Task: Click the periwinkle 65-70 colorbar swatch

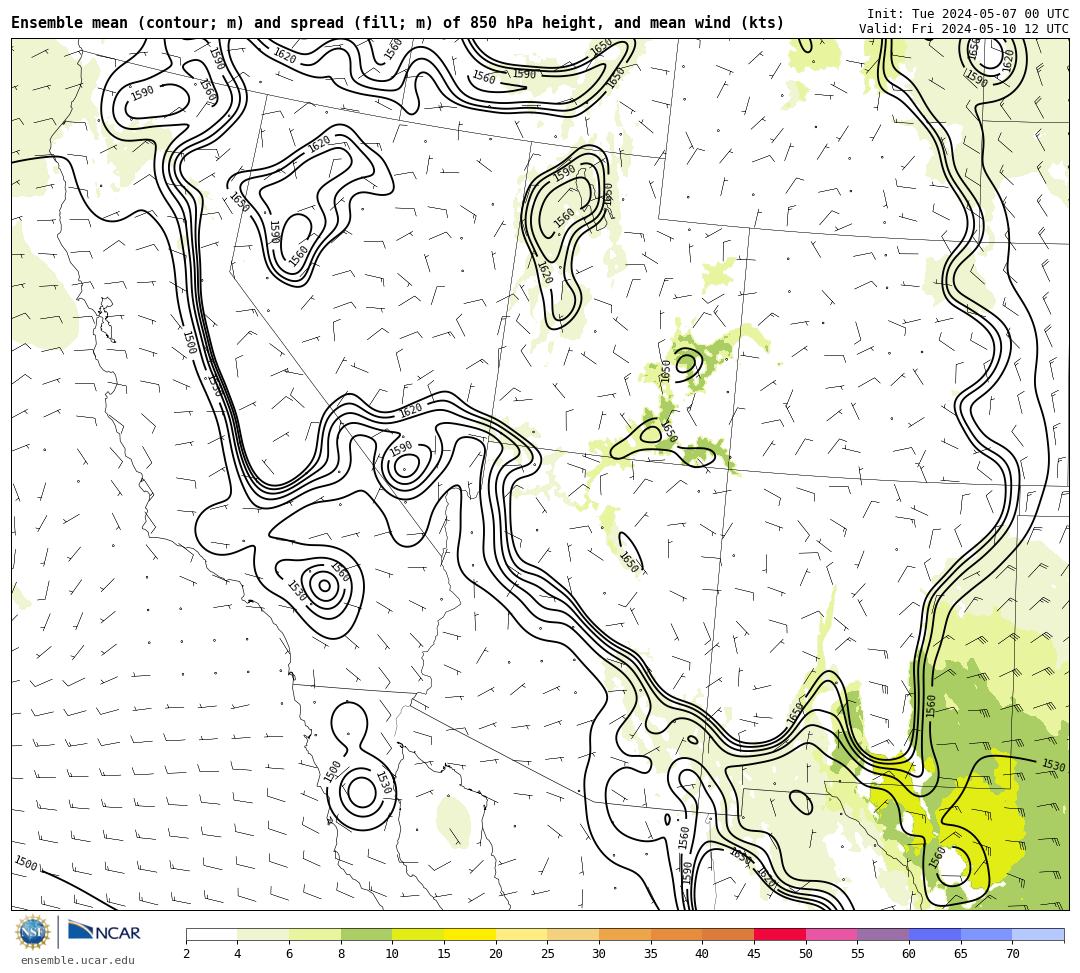Action: click(986, 934)
